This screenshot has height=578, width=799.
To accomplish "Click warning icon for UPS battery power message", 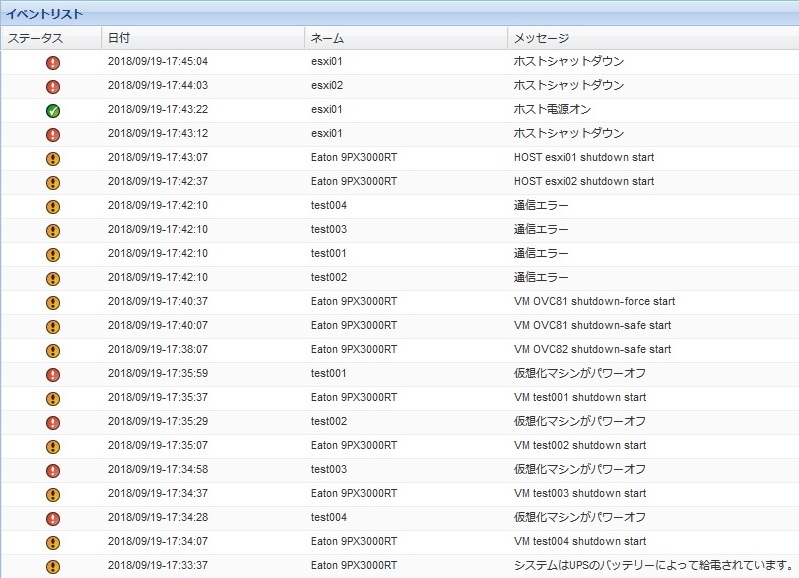I will click(x=53, y=566).
